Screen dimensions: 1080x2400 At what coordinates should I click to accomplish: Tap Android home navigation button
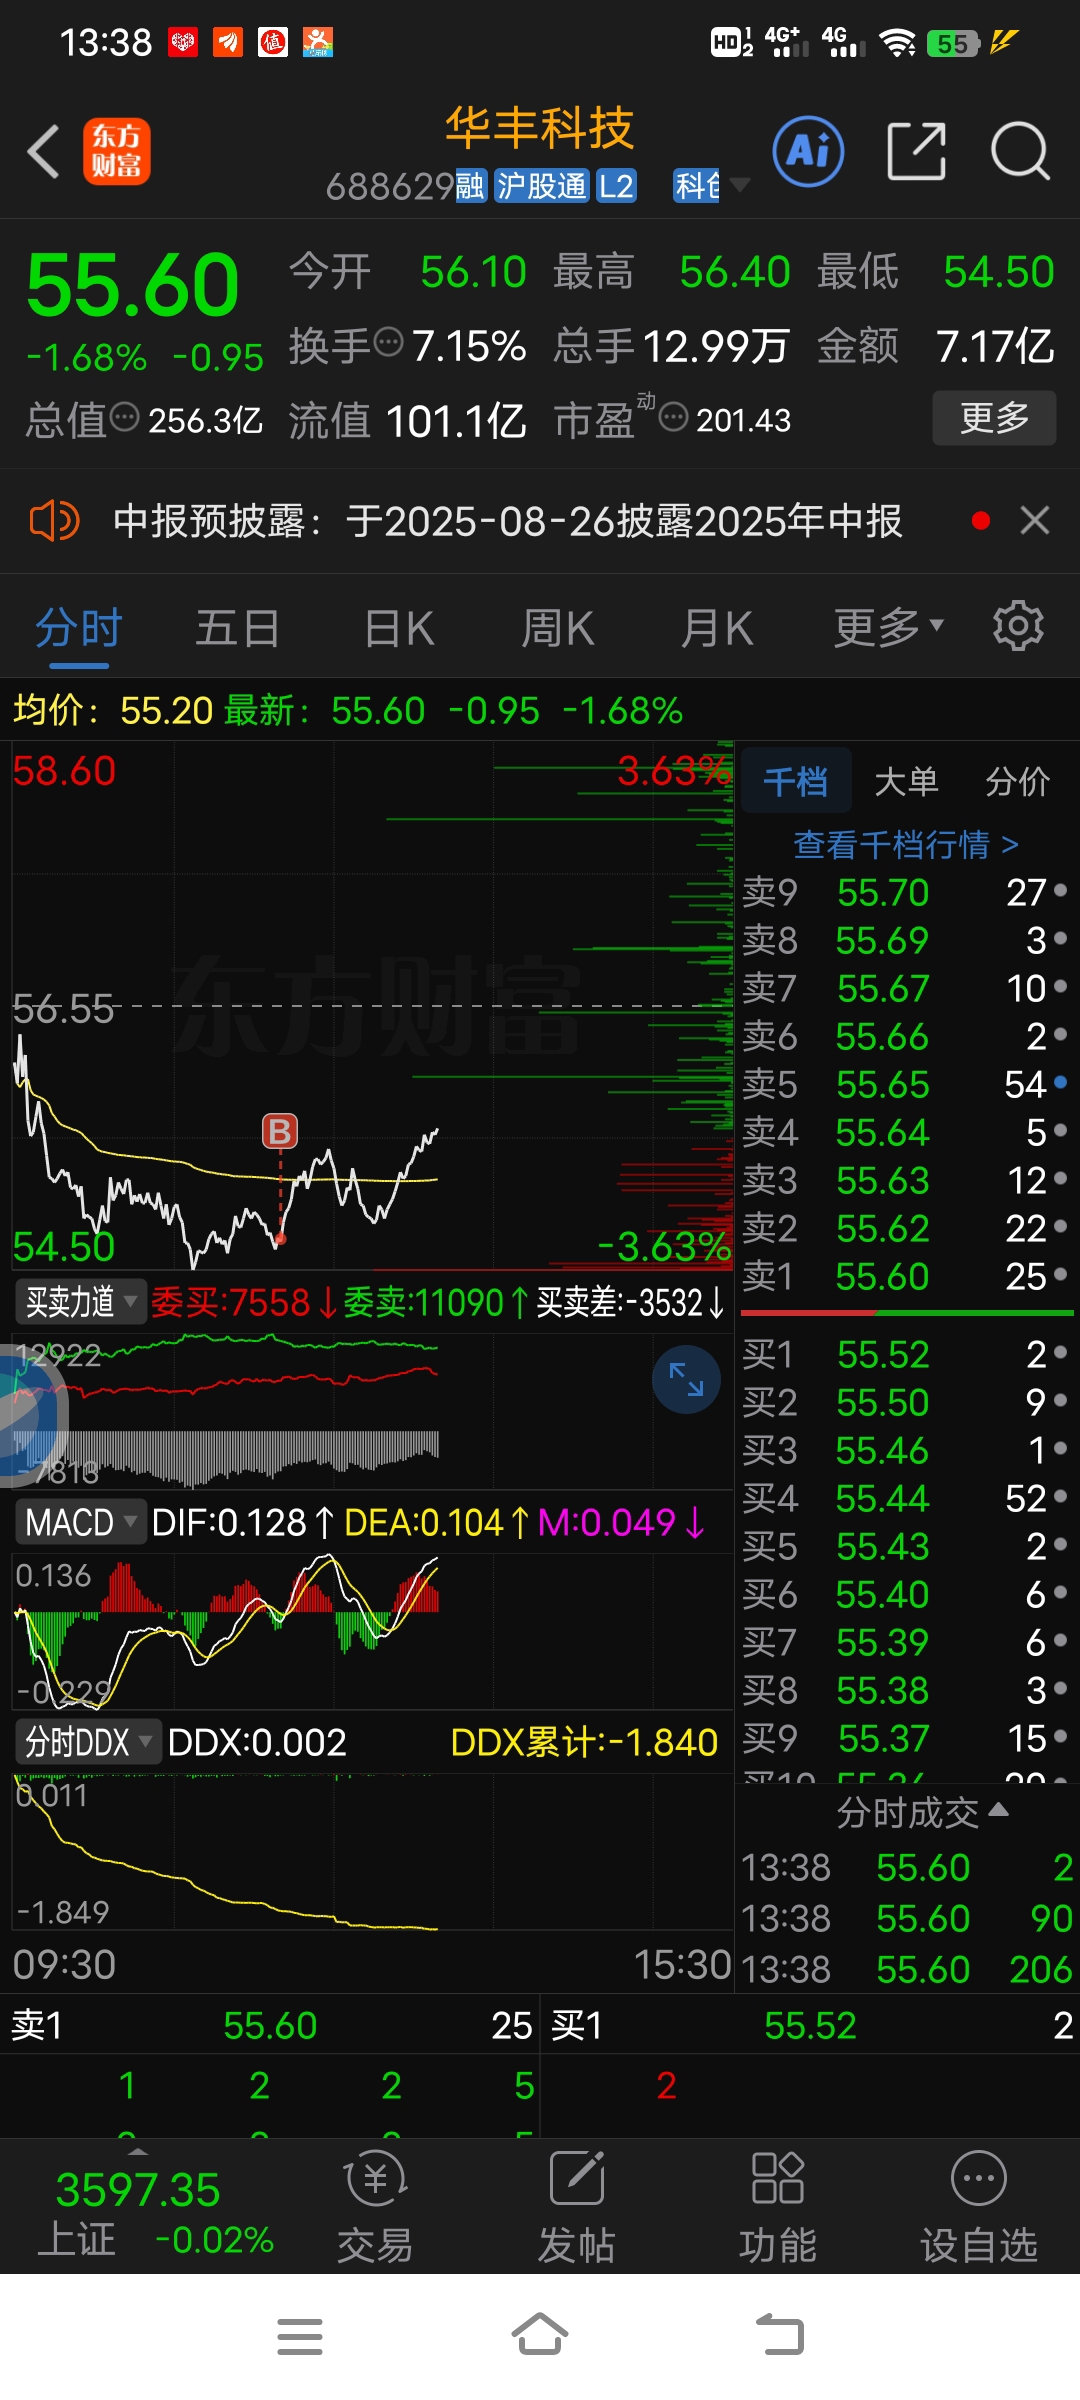540,2336
